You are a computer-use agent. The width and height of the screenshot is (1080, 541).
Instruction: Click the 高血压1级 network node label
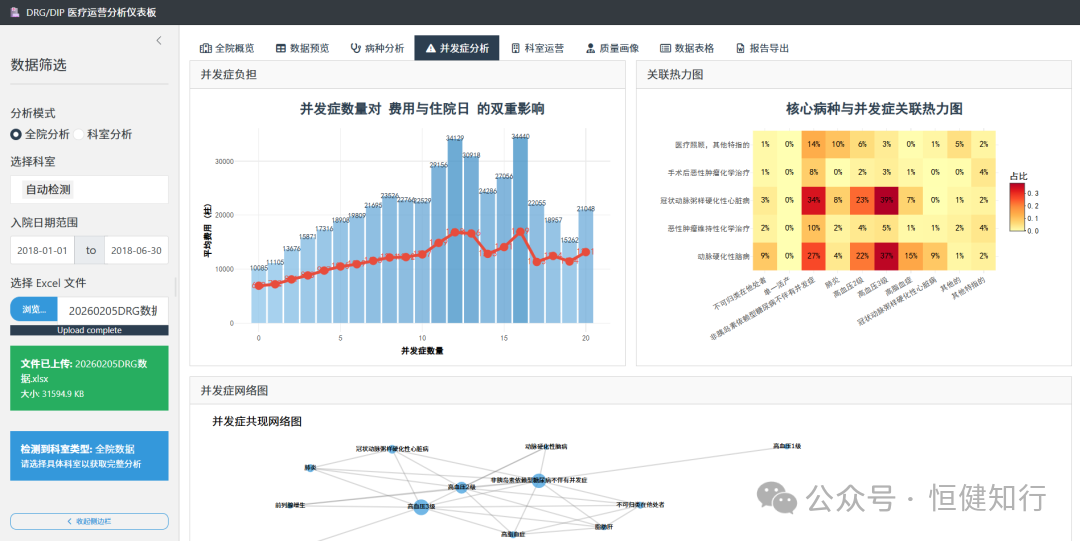[x=787, y=447]
